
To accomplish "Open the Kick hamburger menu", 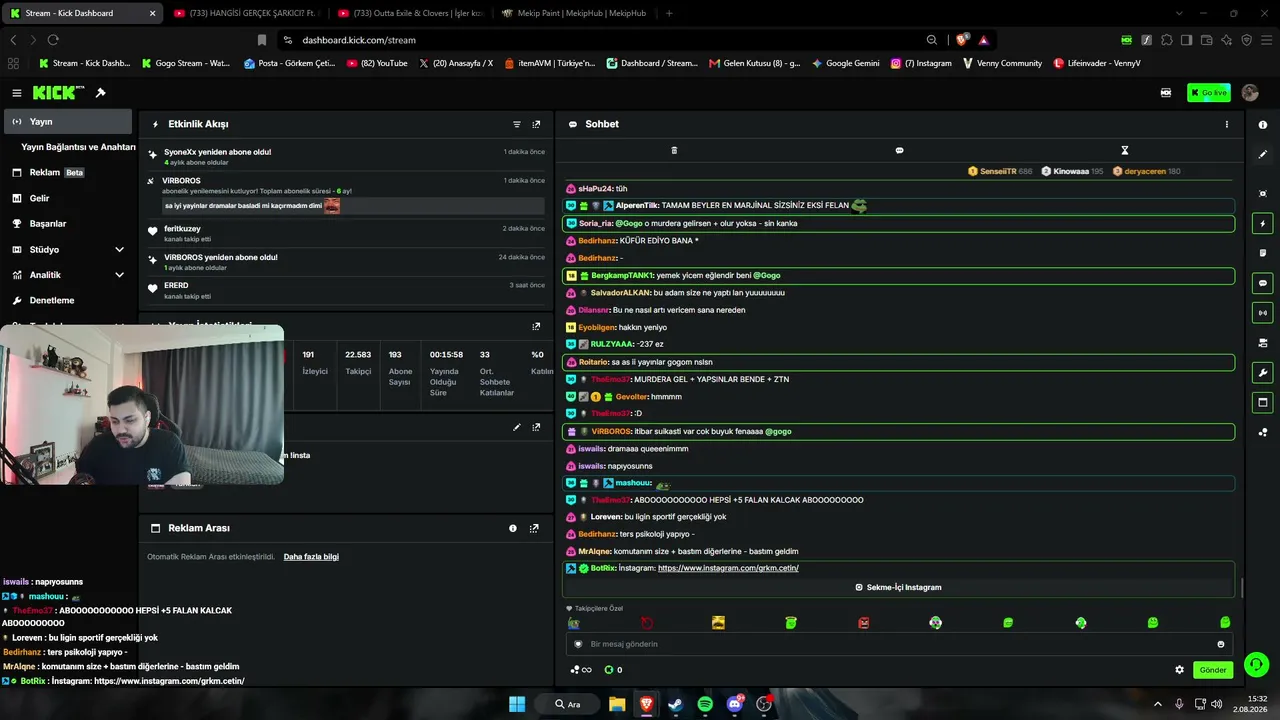I will pos(17,93).
